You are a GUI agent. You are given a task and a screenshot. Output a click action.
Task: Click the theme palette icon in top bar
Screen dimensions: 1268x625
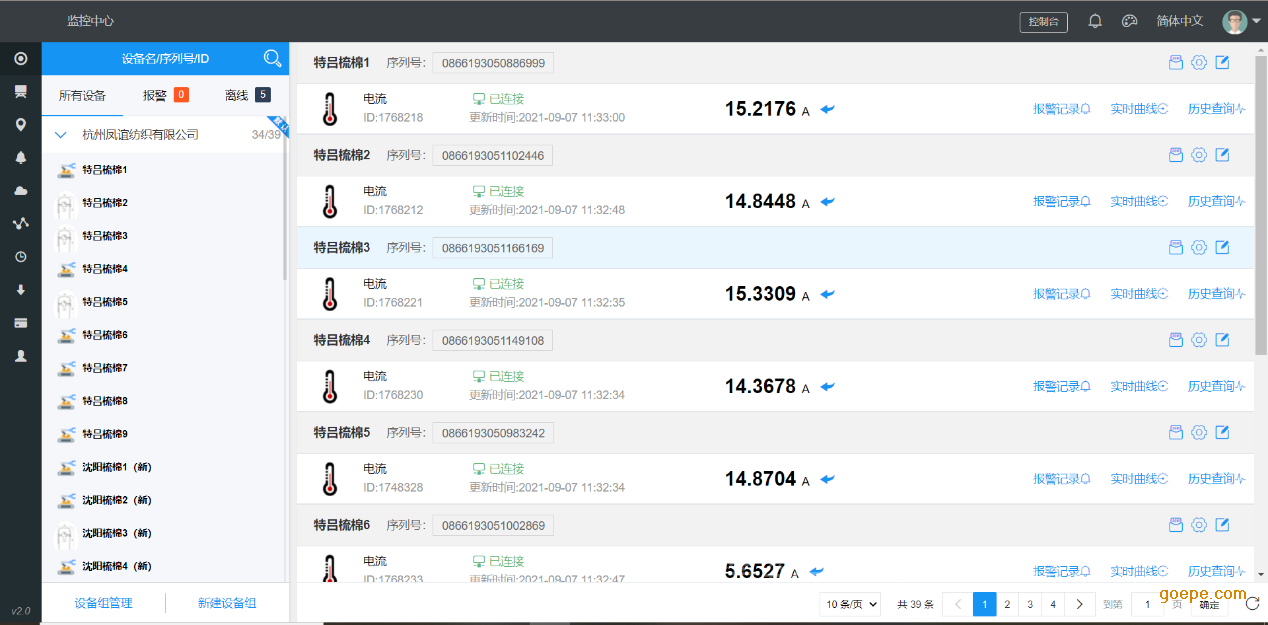point(1129,21)
